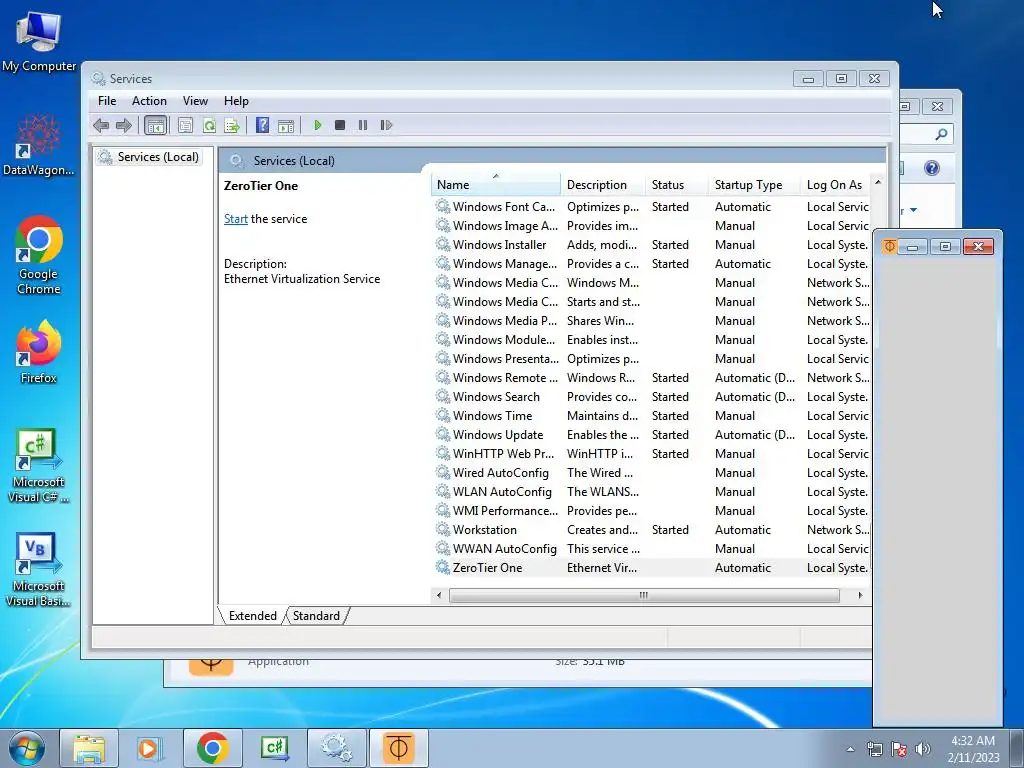
Task: Click the Action Center flag tray icon
Action: click(899, 749)
